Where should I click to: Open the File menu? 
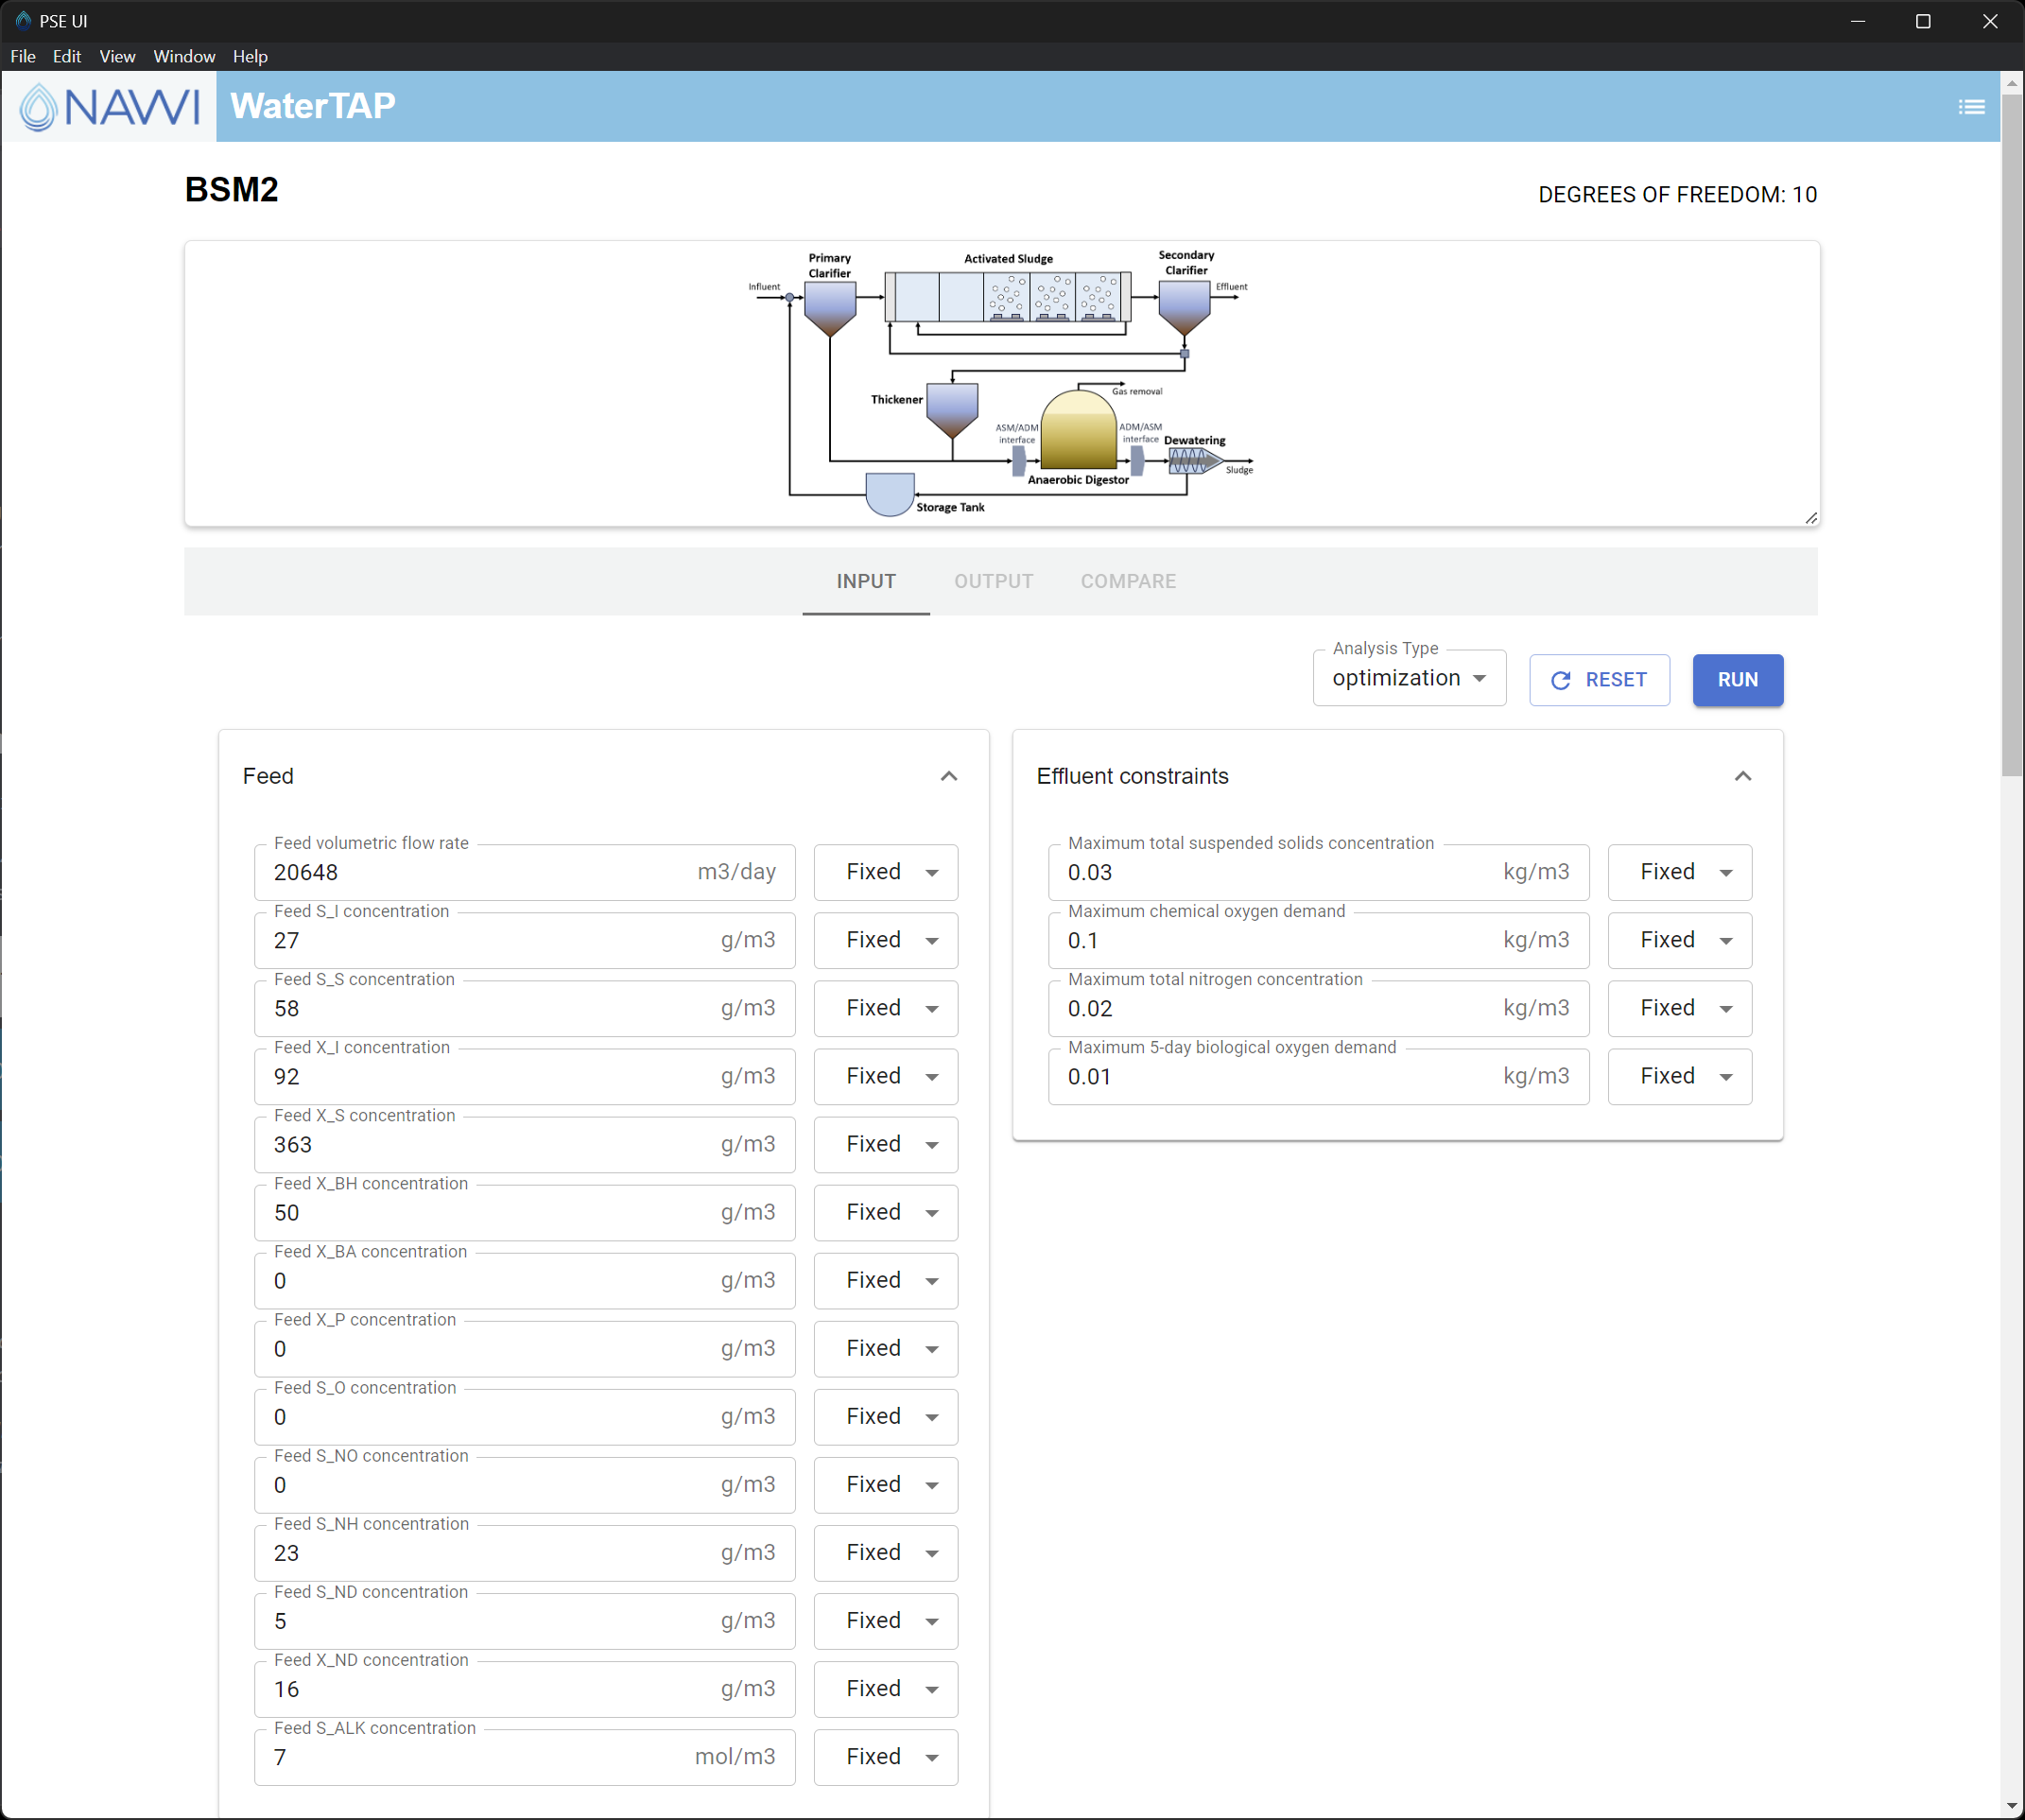pos(23,56)
